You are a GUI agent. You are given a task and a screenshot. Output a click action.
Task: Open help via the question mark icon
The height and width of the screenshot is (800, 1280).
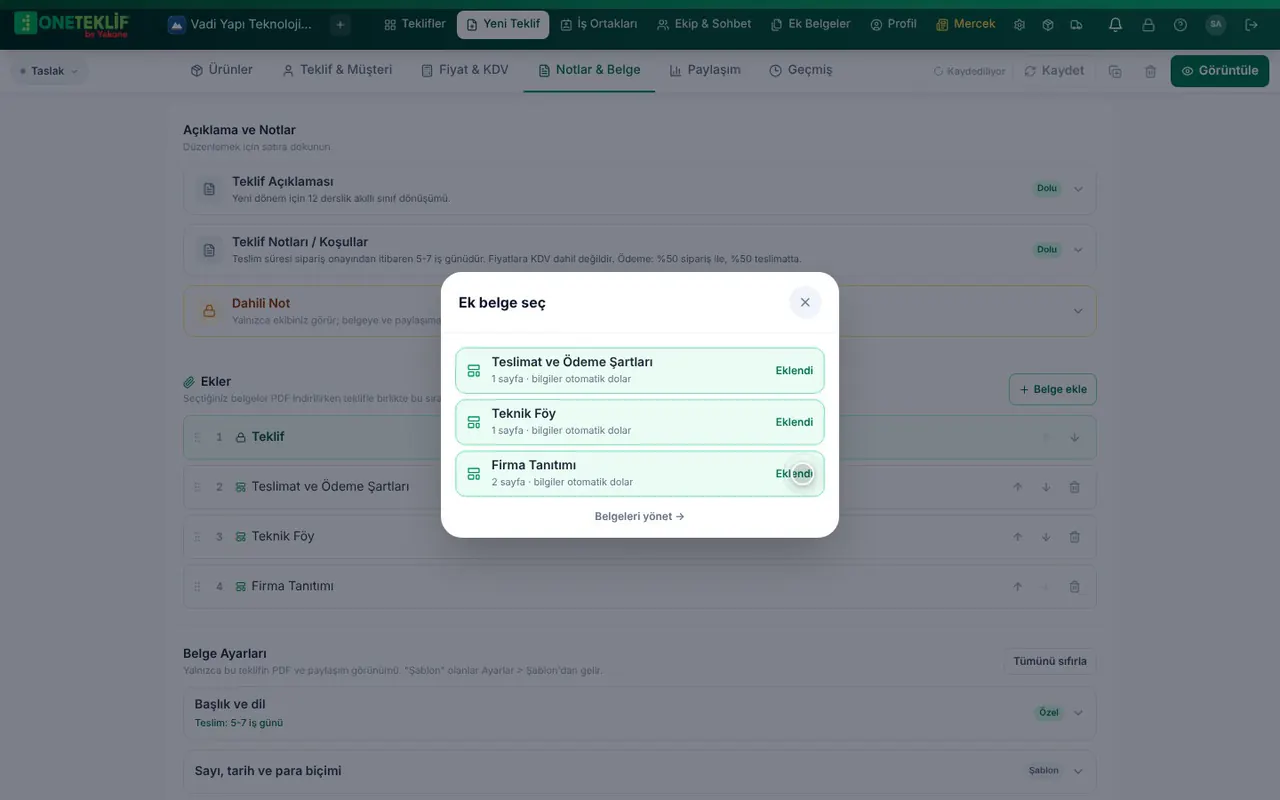[1181, 24]
